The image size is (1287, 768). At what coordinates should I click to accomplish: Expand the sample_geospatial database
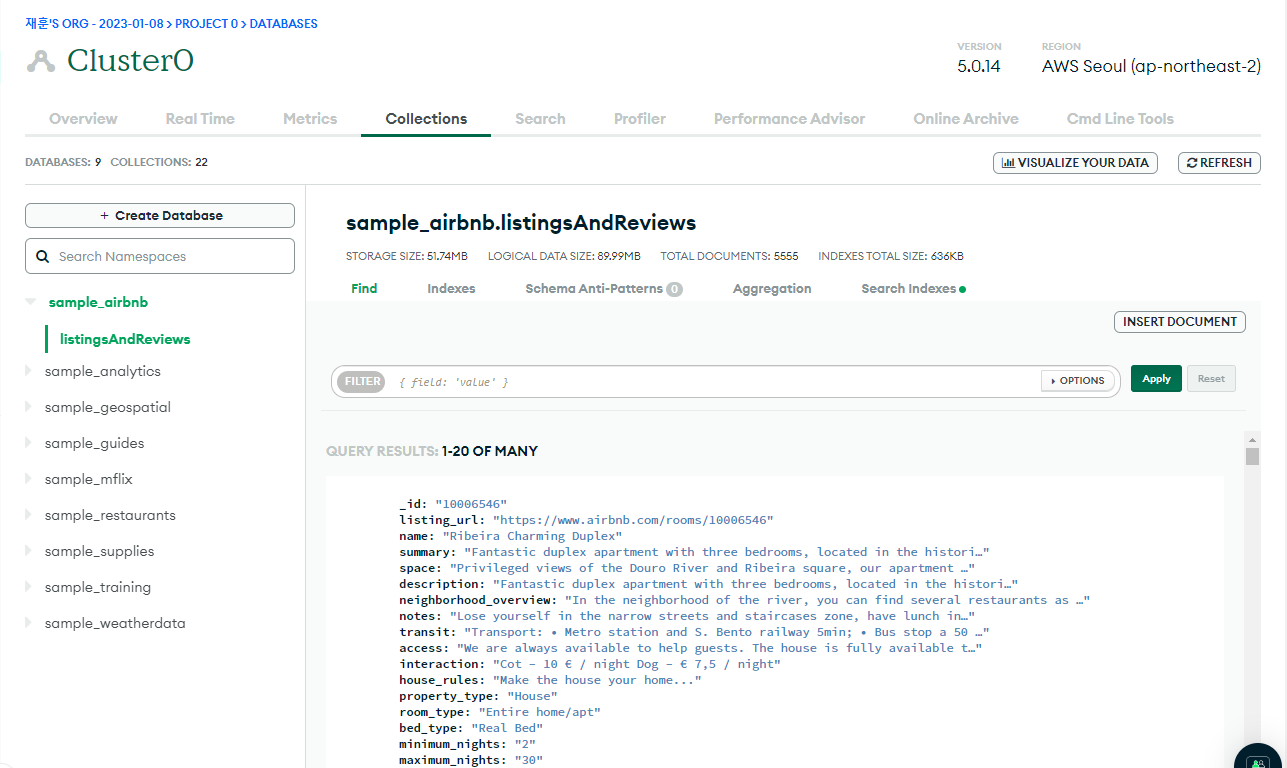[x=29, y=407]
